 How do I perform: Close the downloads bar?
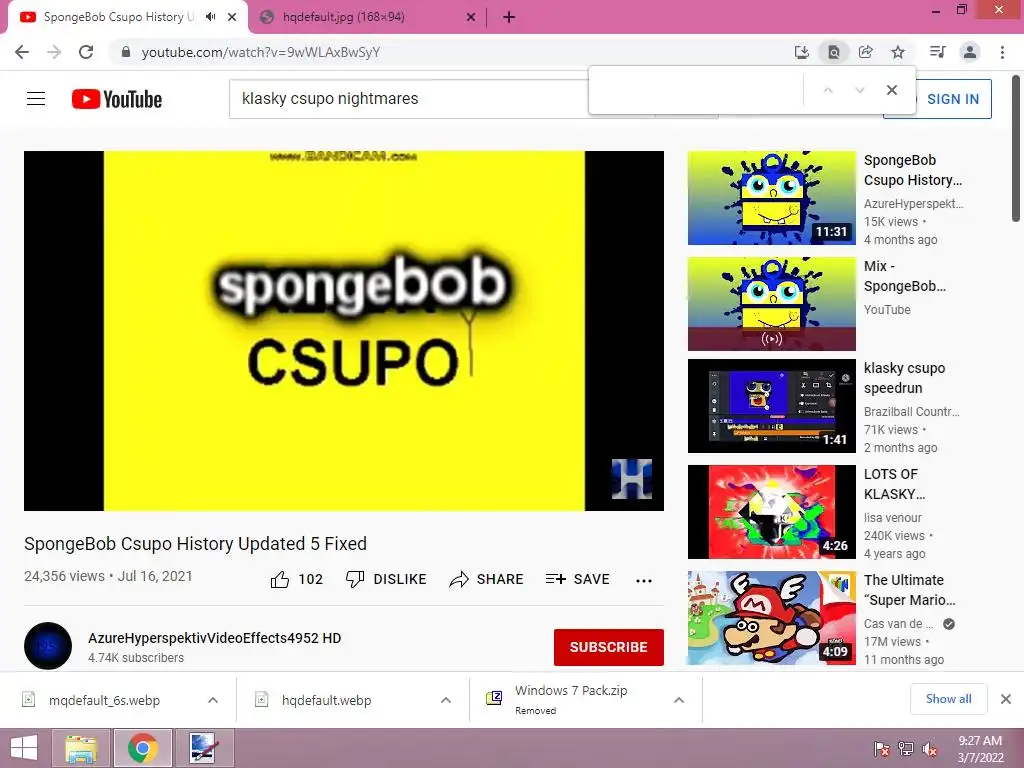pos(1006,699)
